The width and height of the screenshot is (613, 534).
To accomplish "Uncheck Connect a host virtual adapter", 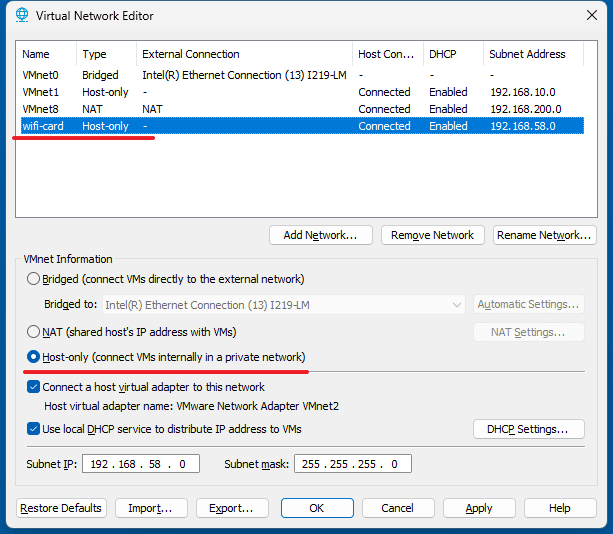I will click(34, 387).
